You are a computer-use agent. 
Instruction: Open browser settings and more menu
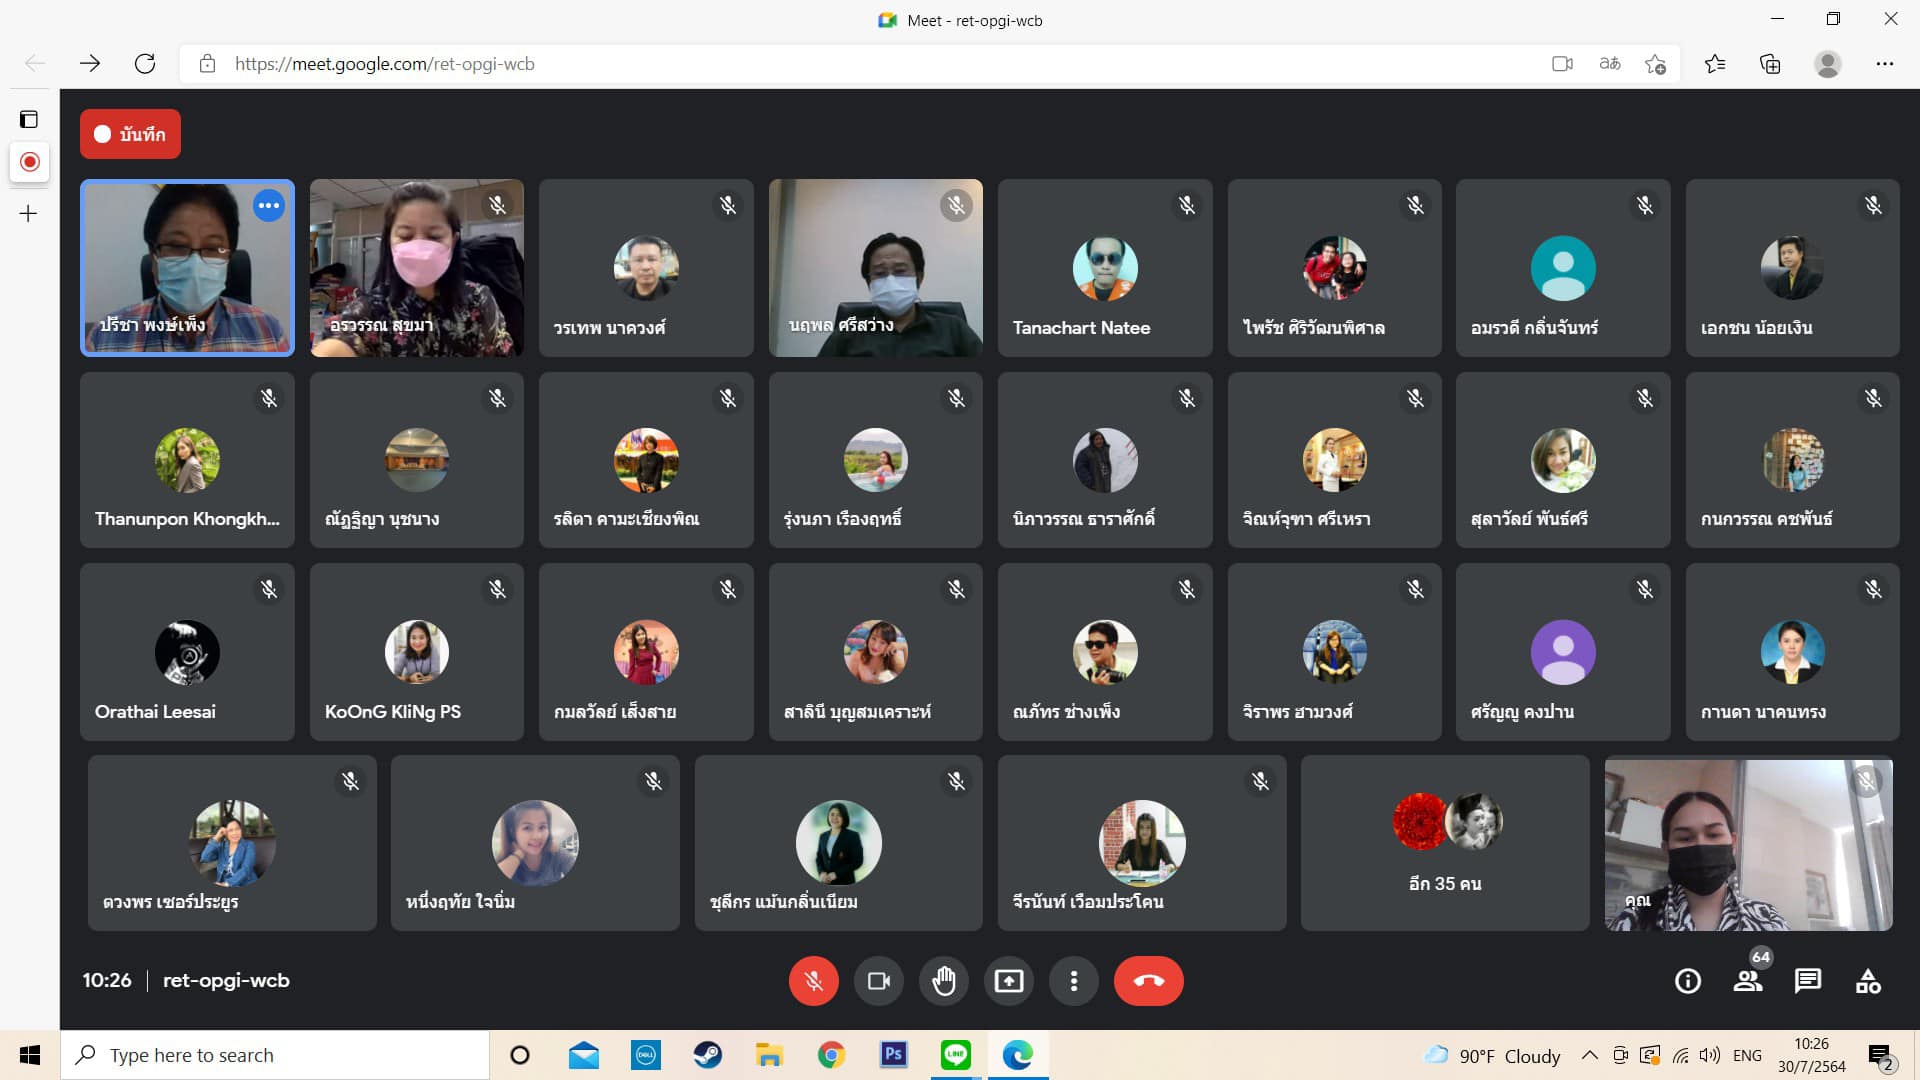(1884, 64)
